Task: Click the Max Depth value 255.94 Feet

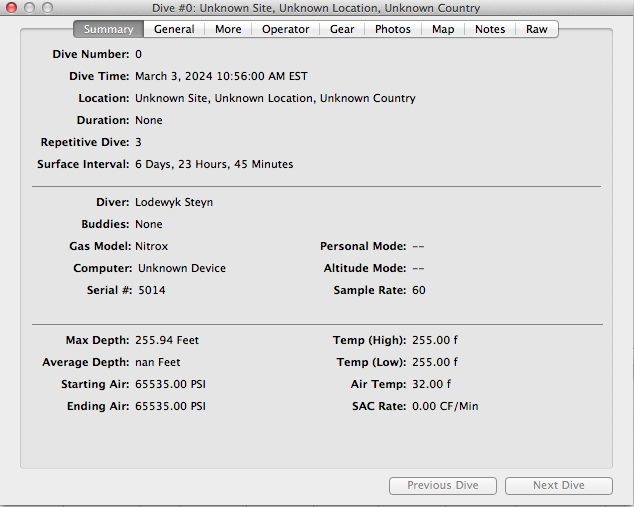Action: click(167, 341)
